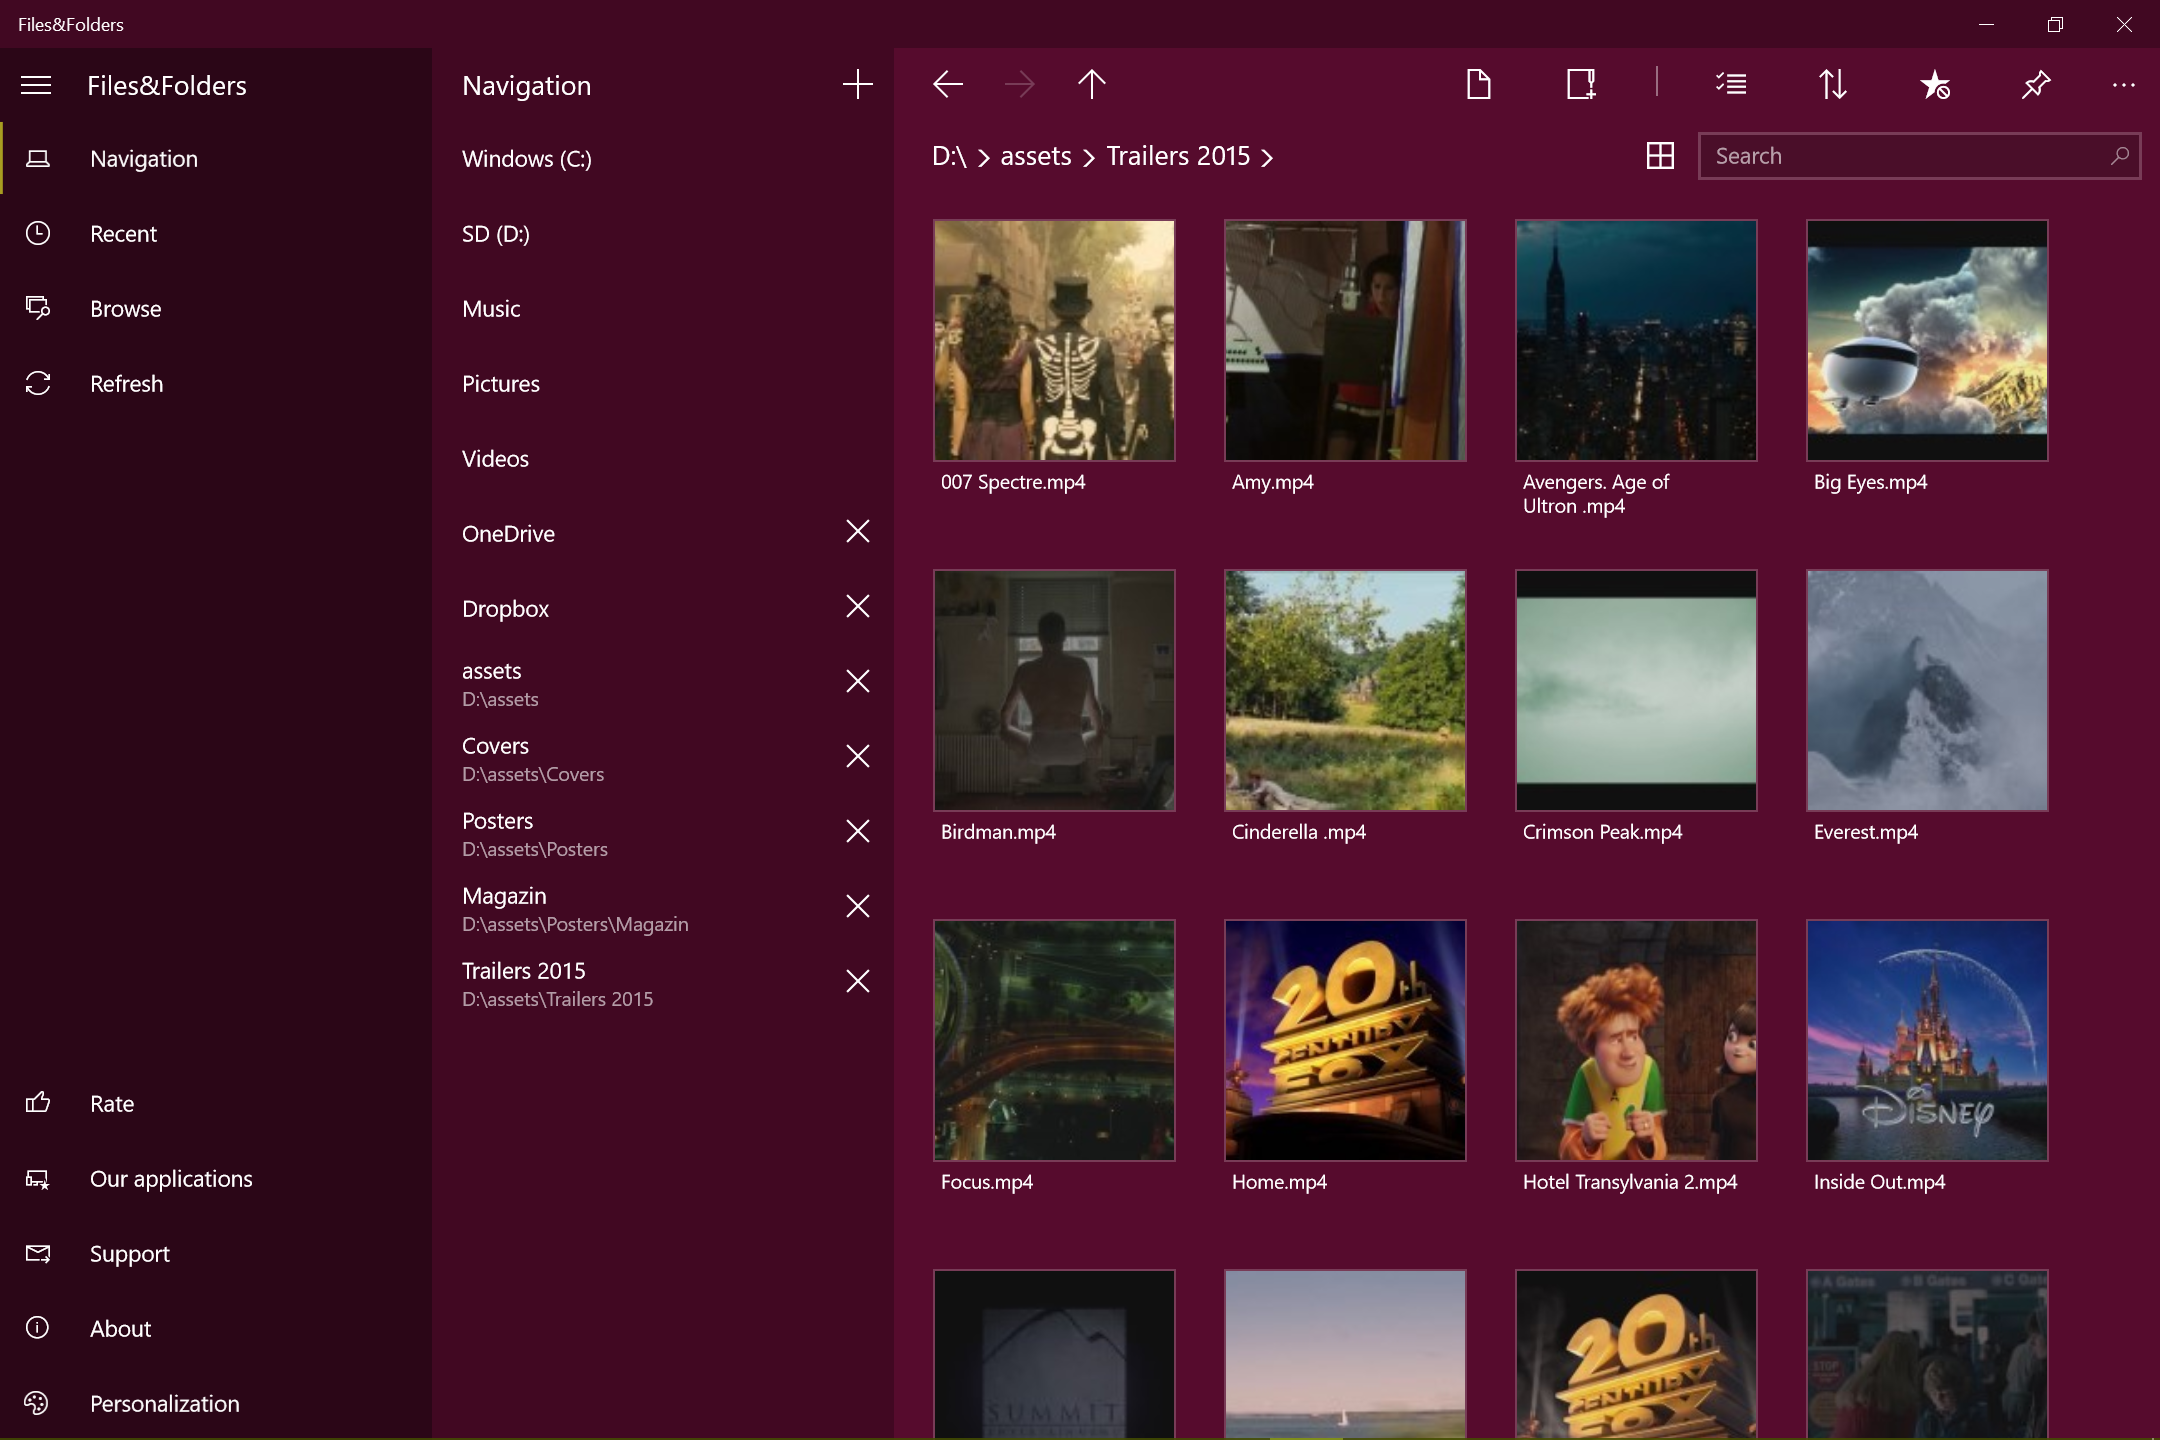
Task: Remove Trailers 2015 shortcut
Action: [x=858, y=981]
